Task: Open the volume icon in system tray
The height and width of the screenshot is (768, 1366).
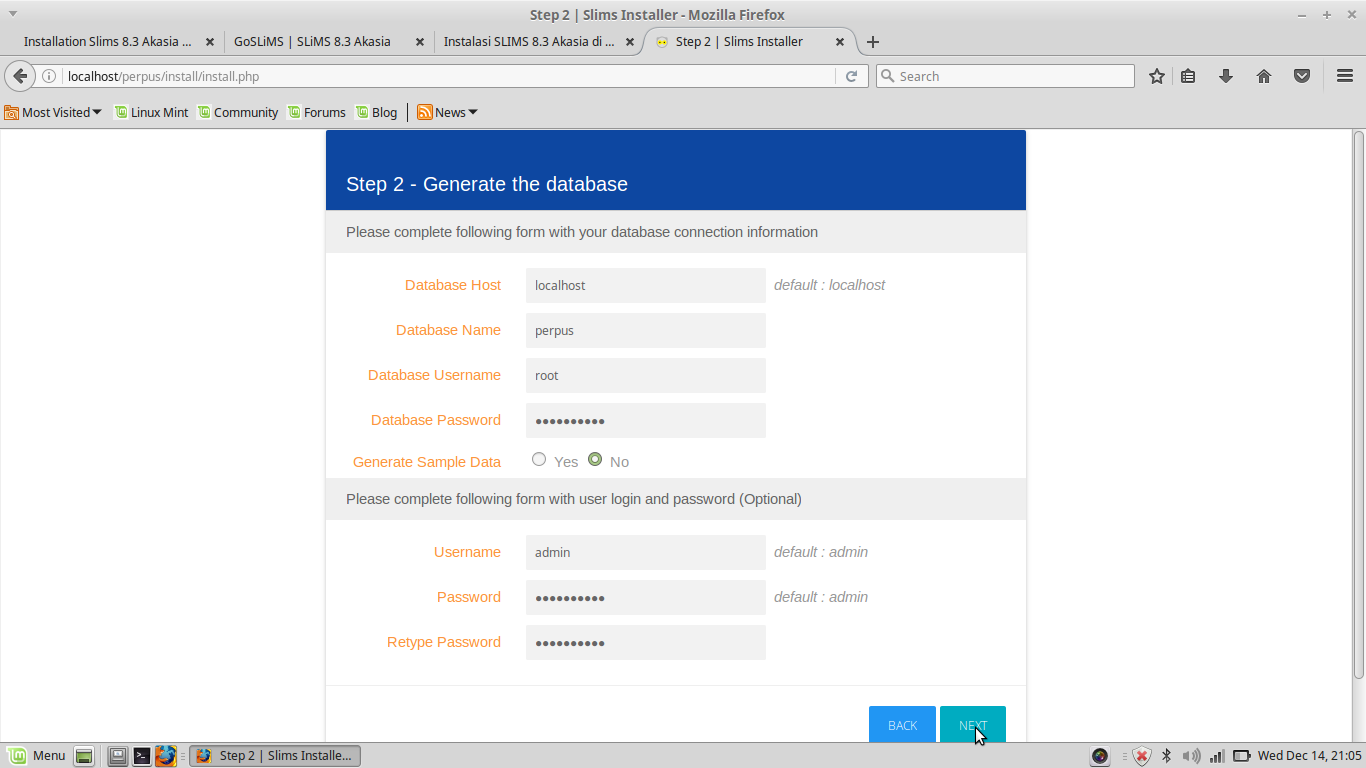Action: (x=1192, y=756)
